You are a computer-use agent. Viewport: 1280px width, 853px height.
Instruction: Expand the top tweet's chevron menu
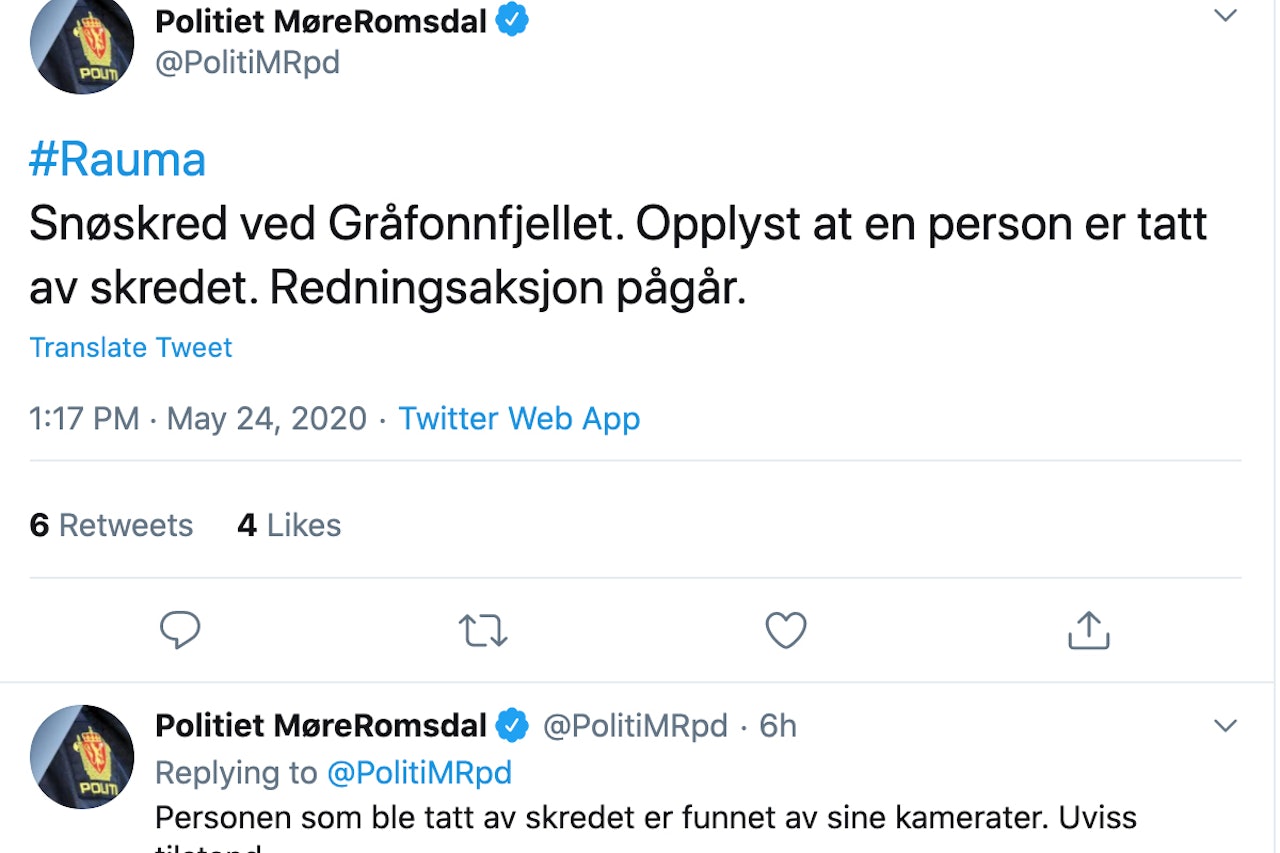(1225, 16)
